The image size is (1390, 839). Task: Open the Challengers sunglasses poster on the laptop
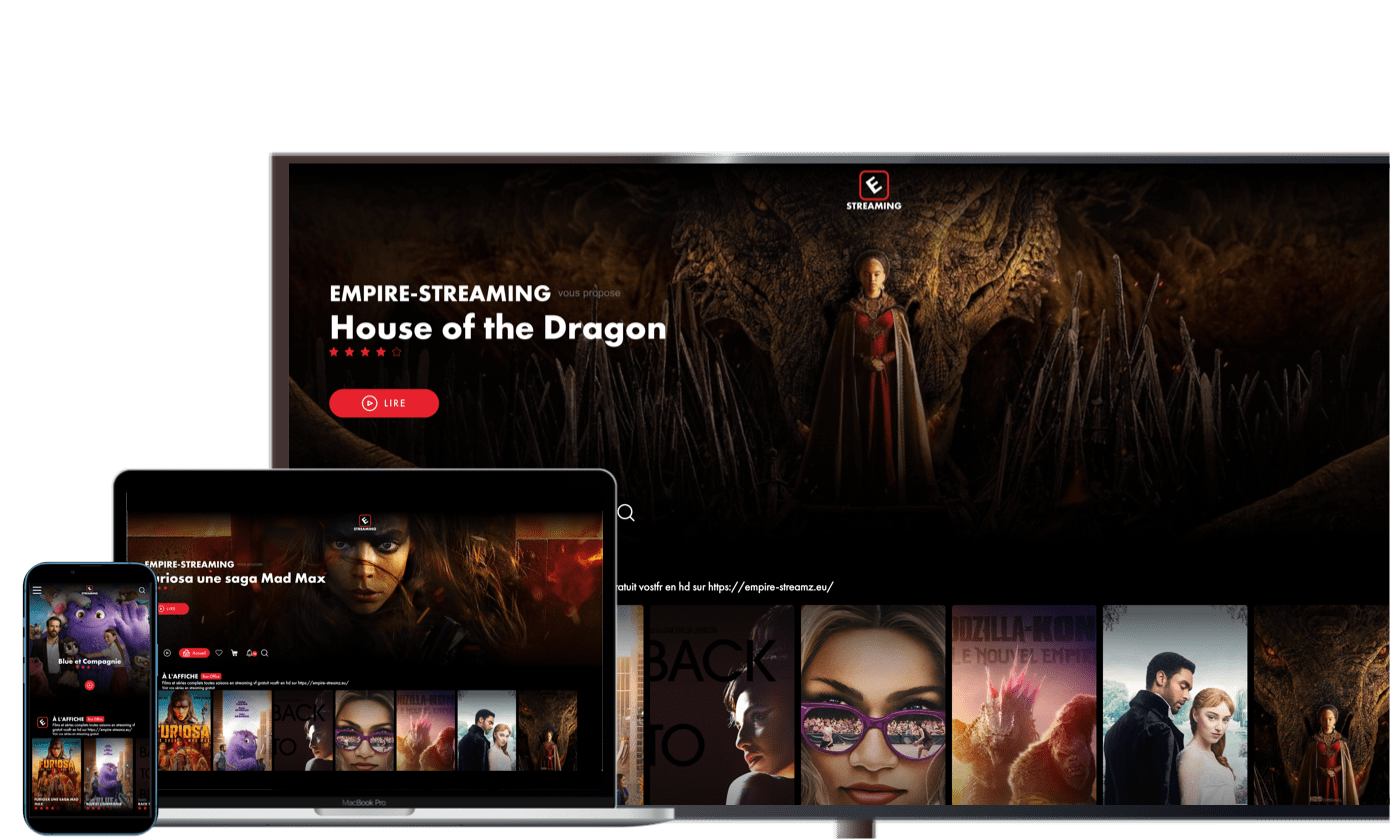365,730
